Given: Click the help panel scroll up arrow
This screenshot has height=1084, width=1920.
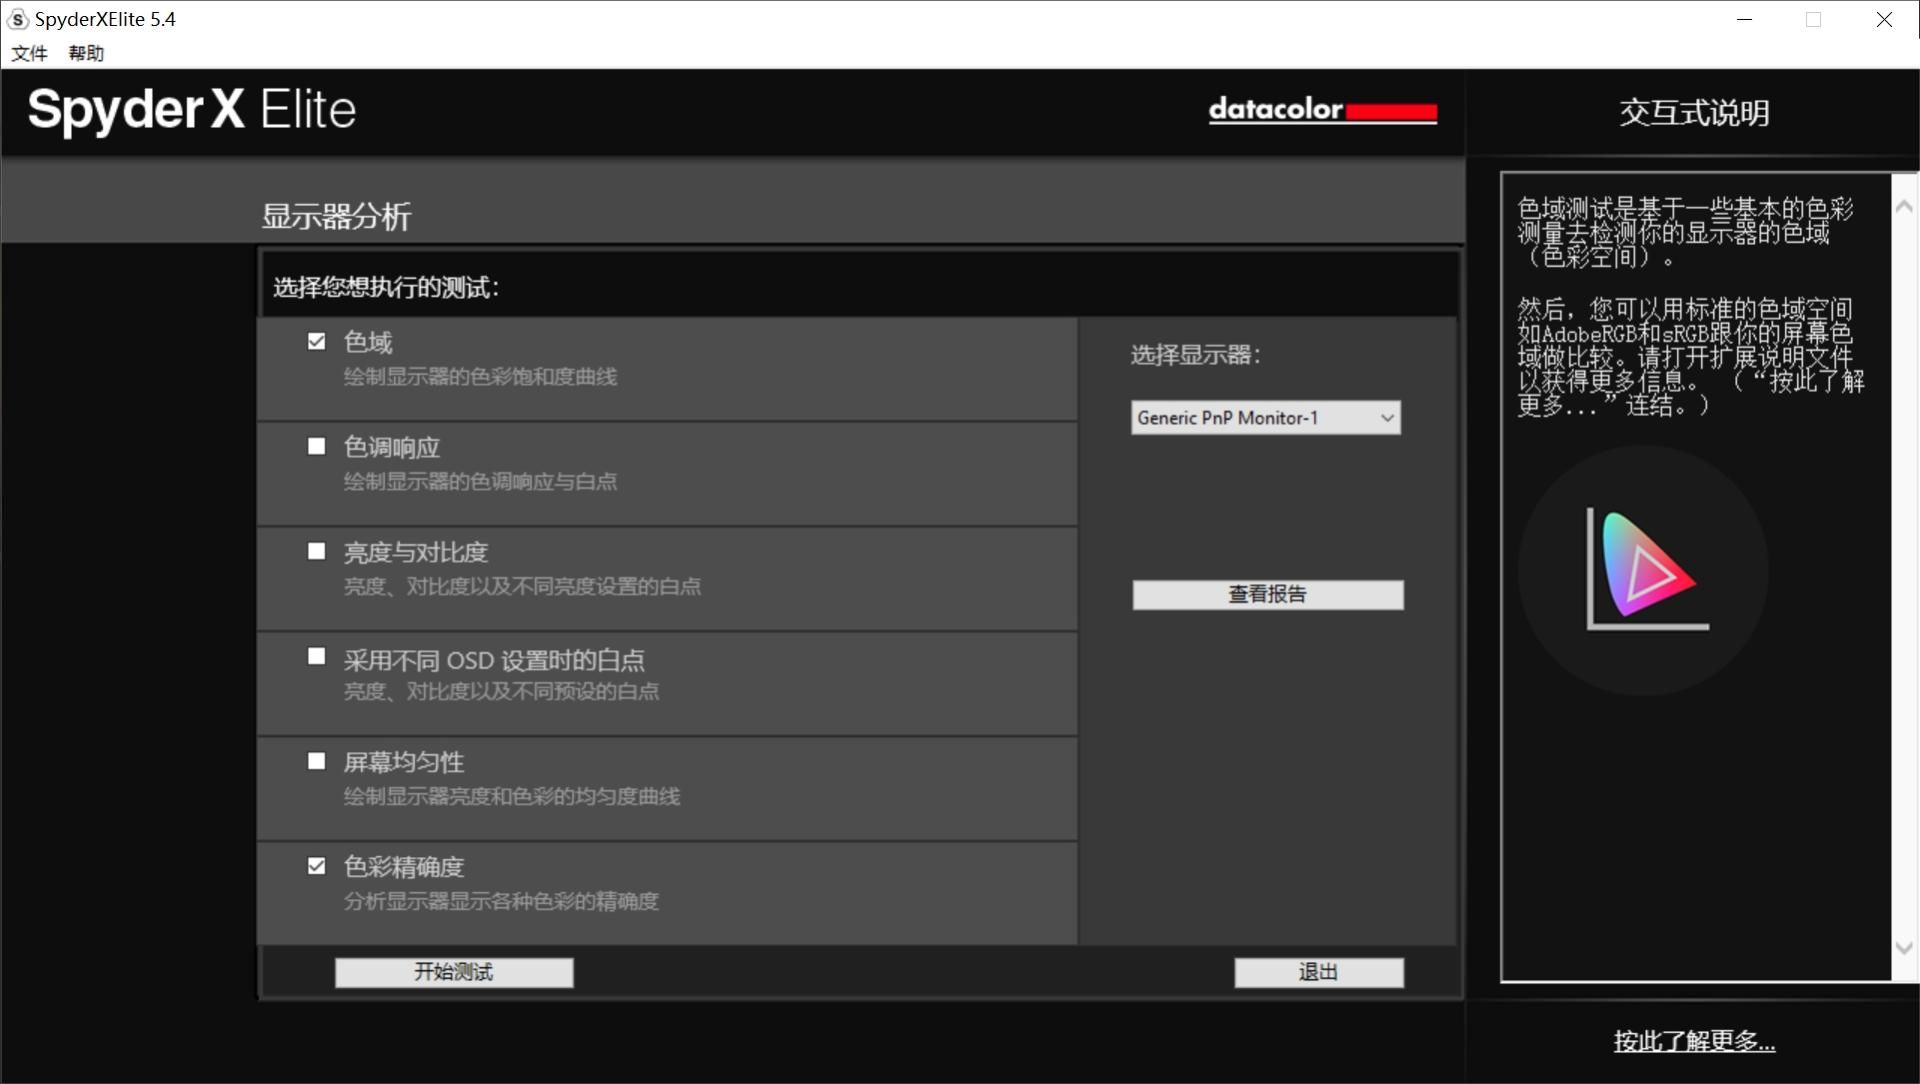Looking at the screenshot, I should click(x=1904, y=206).
